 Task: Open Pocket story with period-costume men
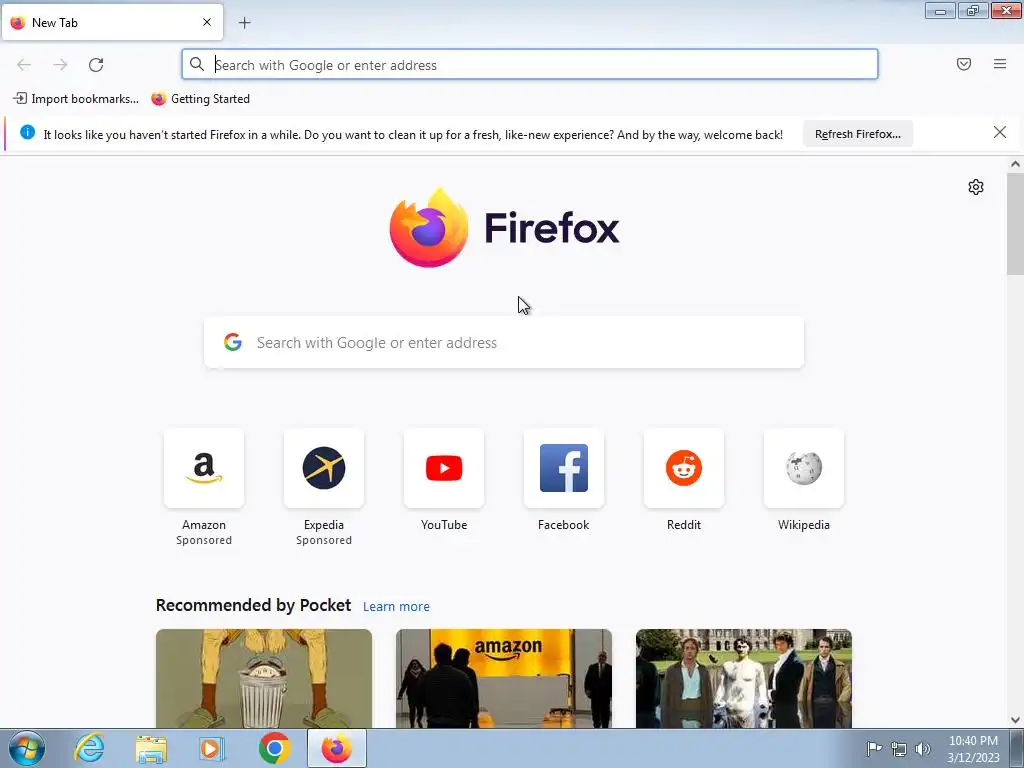743,679
